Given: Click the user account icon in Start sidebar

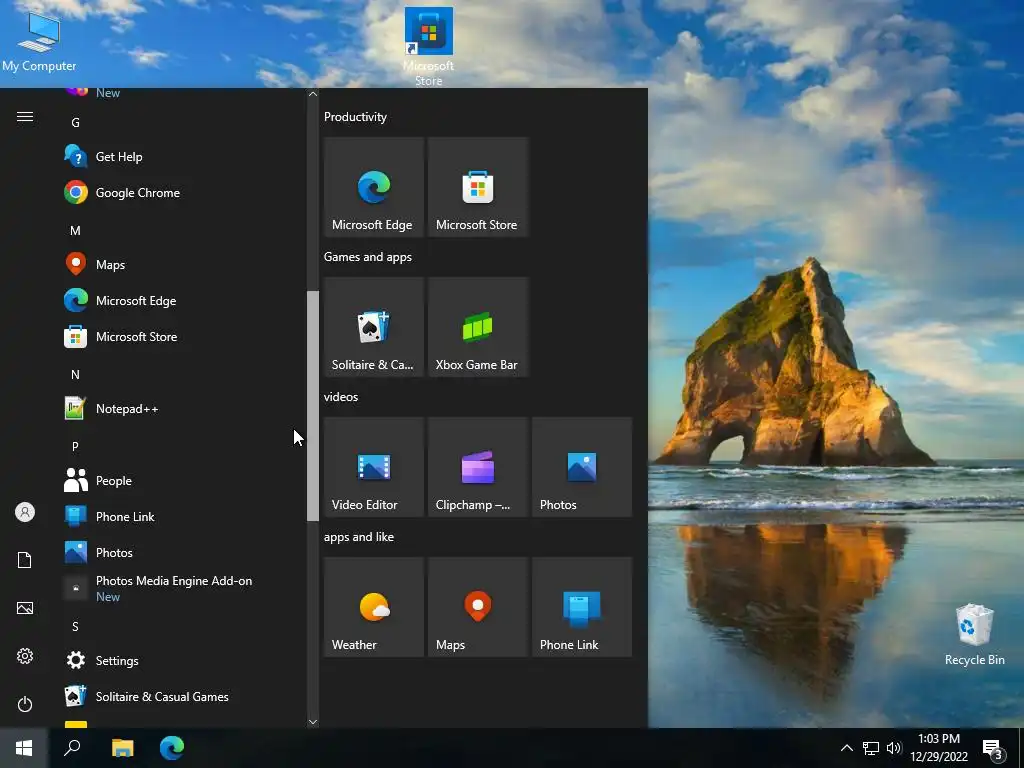Looking at the screenshot, I should (25, 512).
